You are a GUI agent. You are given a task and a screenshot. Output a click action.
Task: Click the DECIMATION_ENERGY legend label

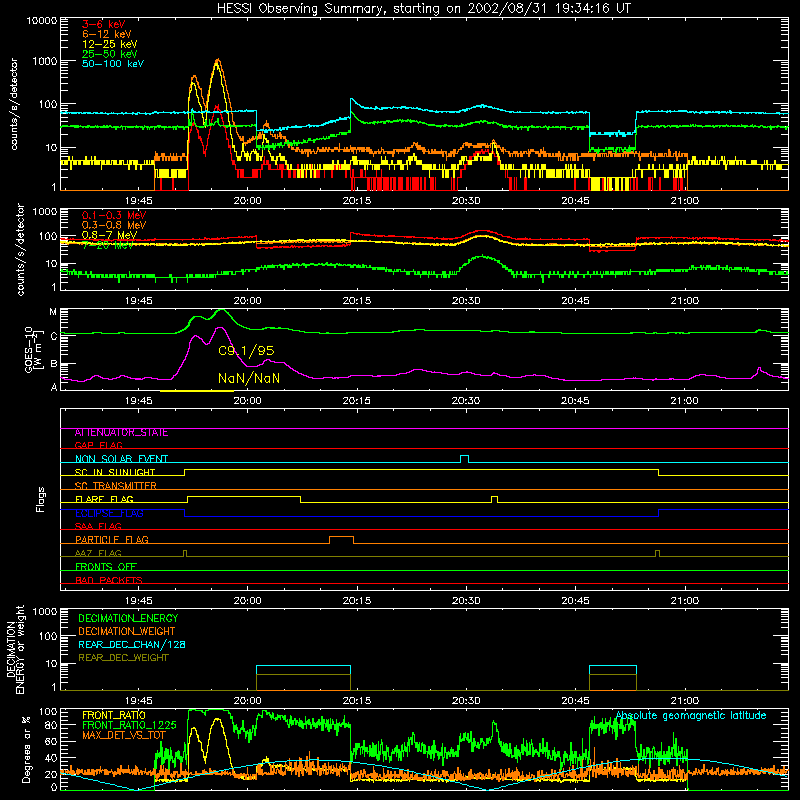tap(128, 618)
